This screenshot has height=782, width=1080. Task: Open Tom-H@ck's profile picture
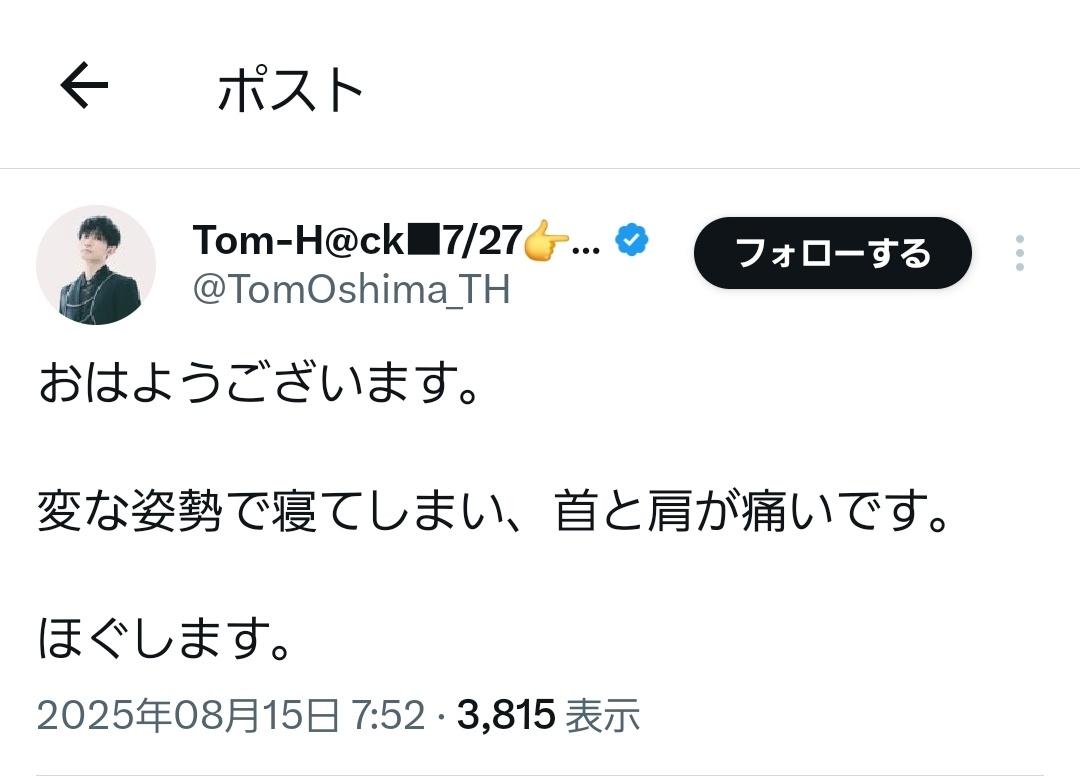[x=96, y=265]
